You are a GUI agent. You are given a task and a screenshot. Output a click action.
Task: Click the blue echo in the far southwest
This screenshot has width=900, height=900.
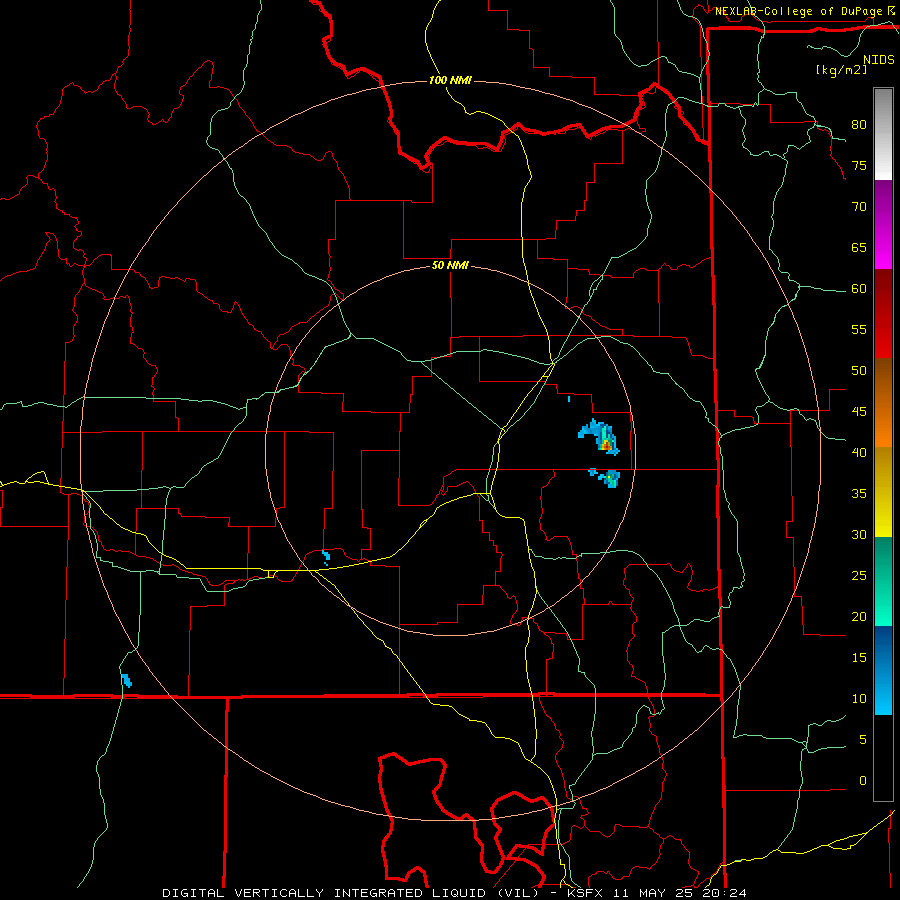[126, 680]
